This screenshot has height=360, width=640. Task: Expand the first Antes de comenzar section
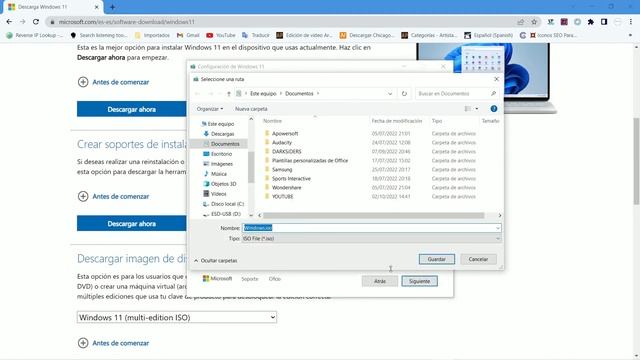pyautogui.click(x=113, y=82)
